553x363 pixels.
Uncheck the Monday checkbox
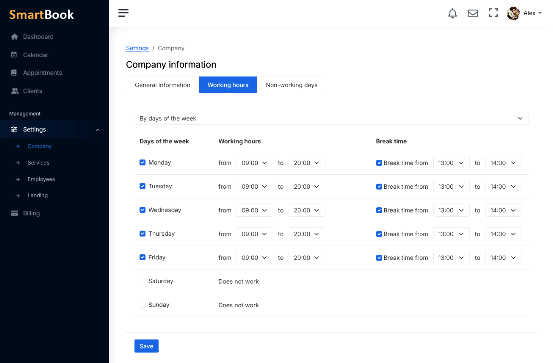(142, 162)
